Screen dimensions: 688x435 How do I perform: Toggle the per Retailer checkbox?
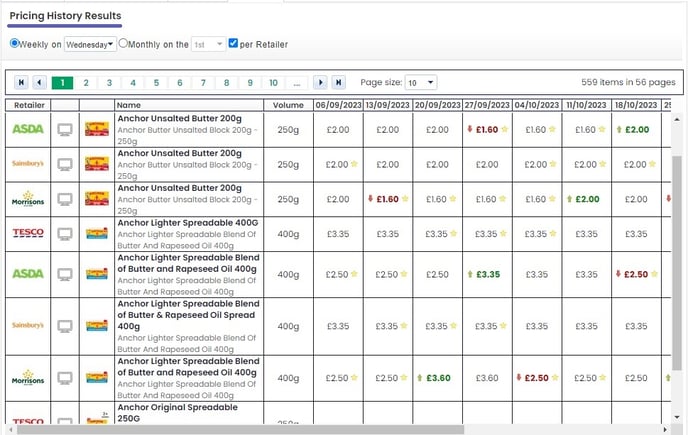tap(233, 43)
